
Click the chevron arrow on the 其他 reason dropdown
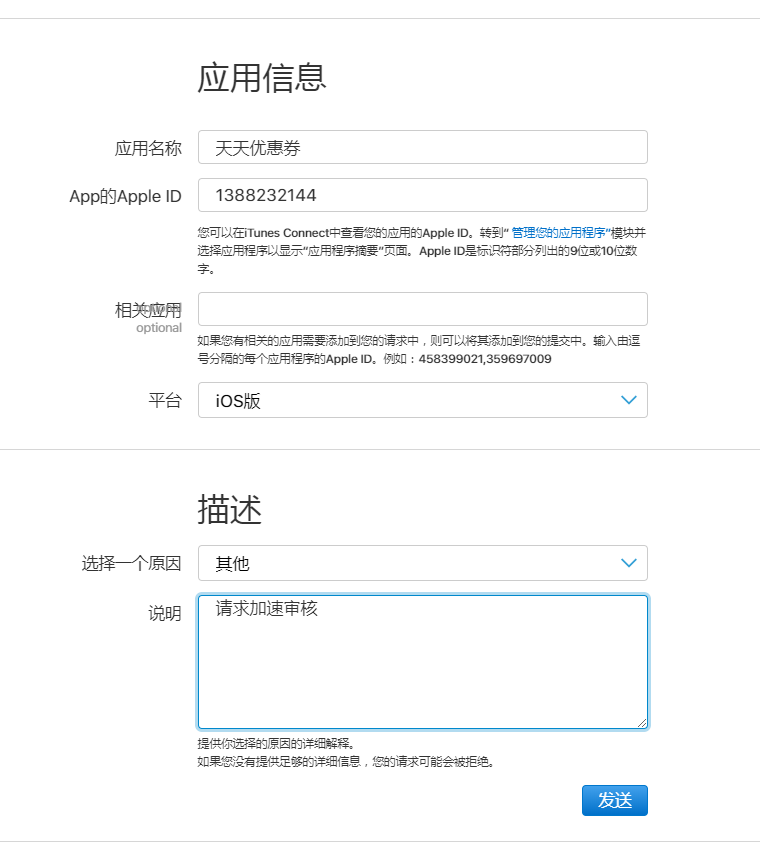click(628, 563)
